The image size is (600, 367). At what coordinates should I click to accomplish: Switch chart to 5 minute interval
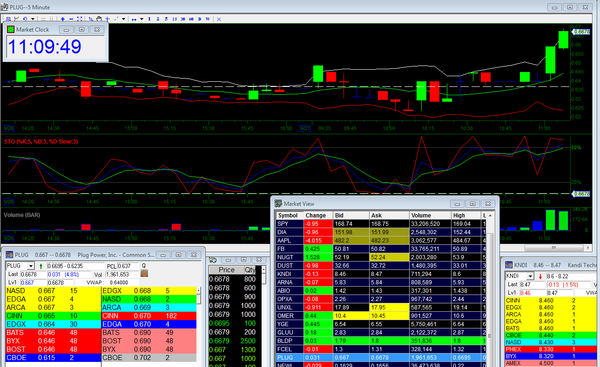click(166, 19)
